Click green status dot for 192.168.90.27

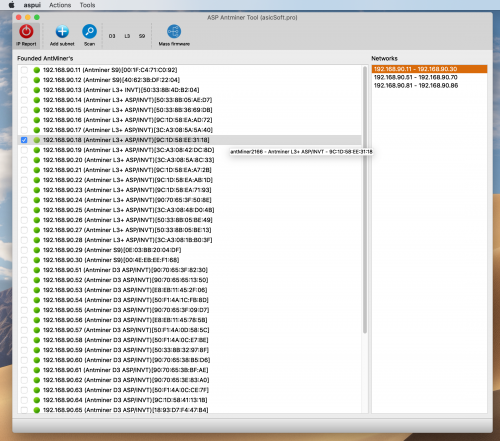(37, 230)
